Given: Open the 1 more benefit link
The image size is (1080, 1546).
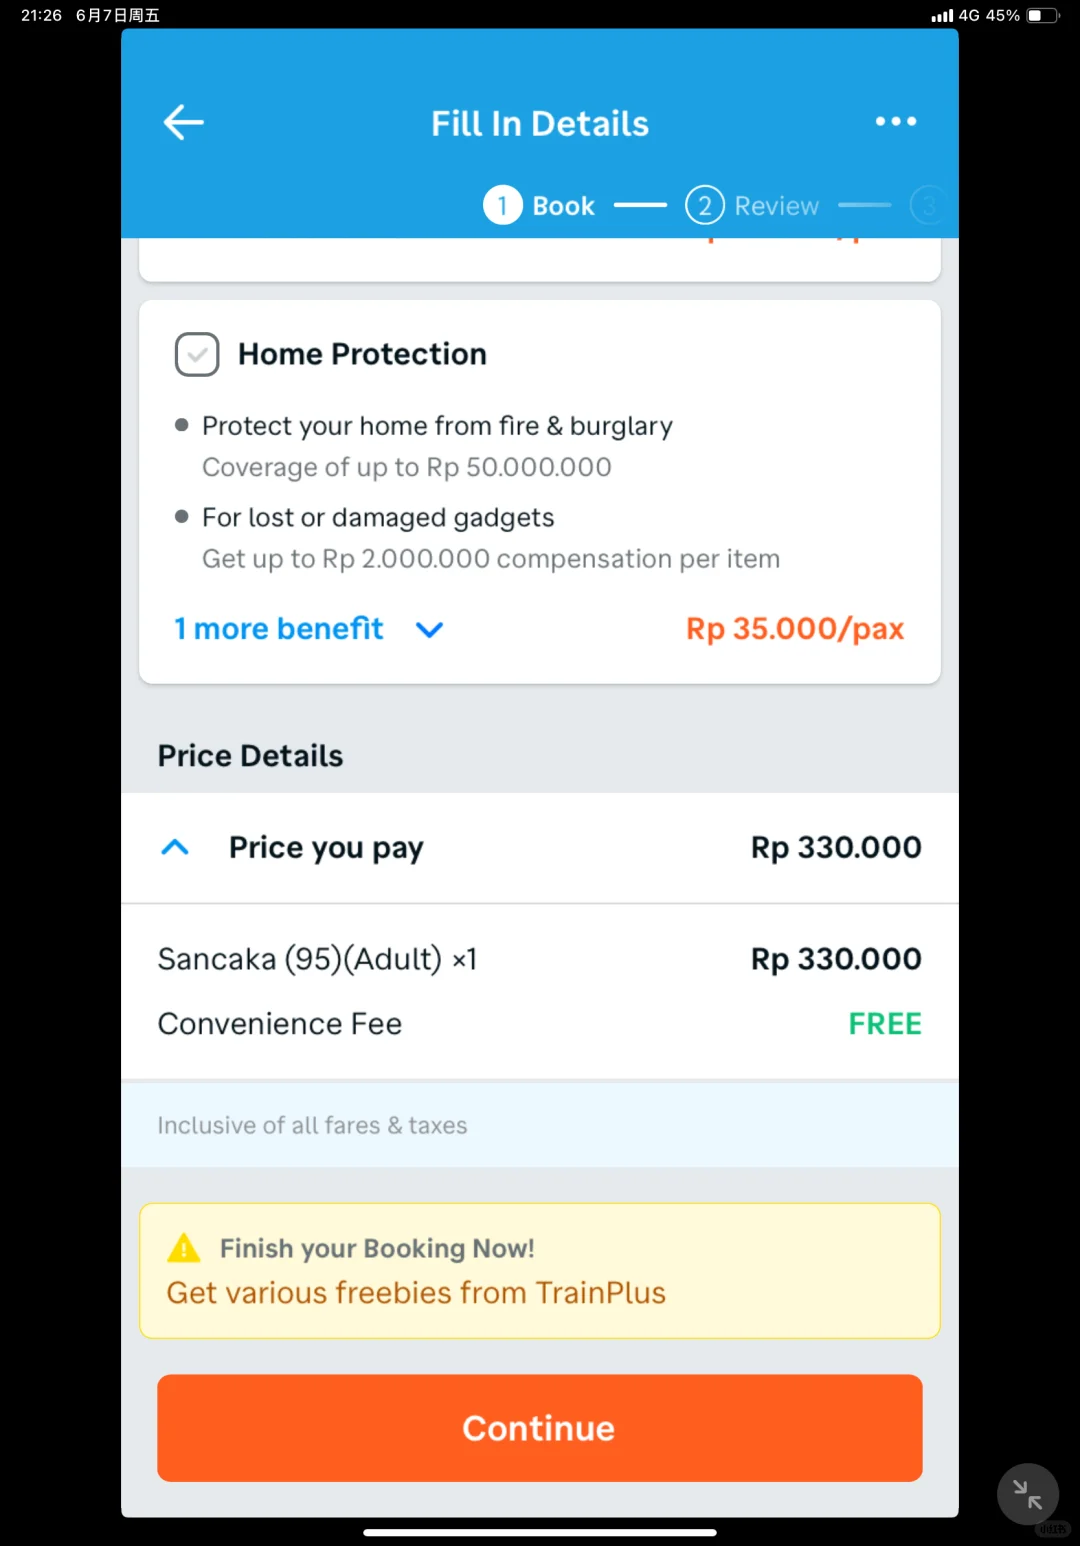Looking at the screenshot, I should coord(279,628).
